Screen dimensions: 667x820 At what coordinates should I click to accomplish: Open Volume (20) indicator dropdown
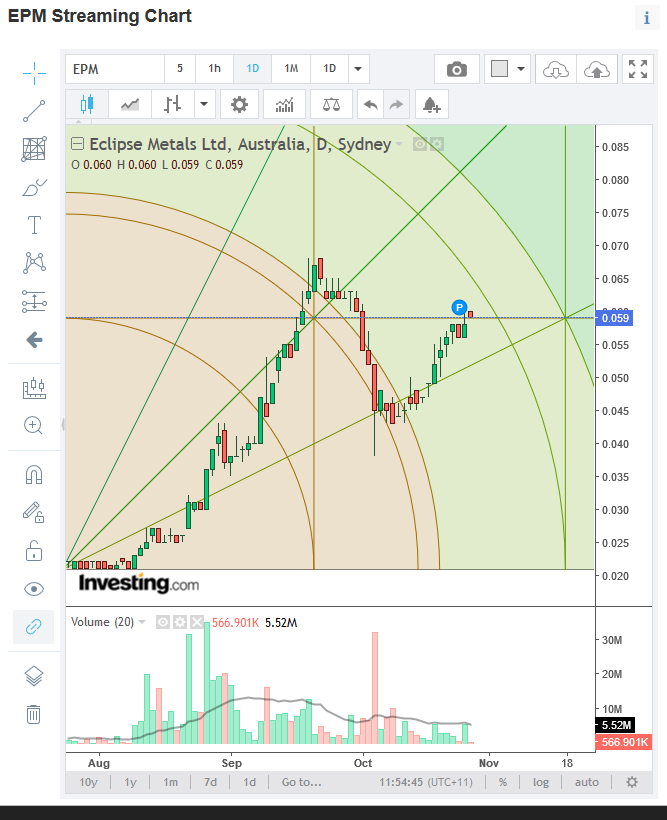click(142, 622)
